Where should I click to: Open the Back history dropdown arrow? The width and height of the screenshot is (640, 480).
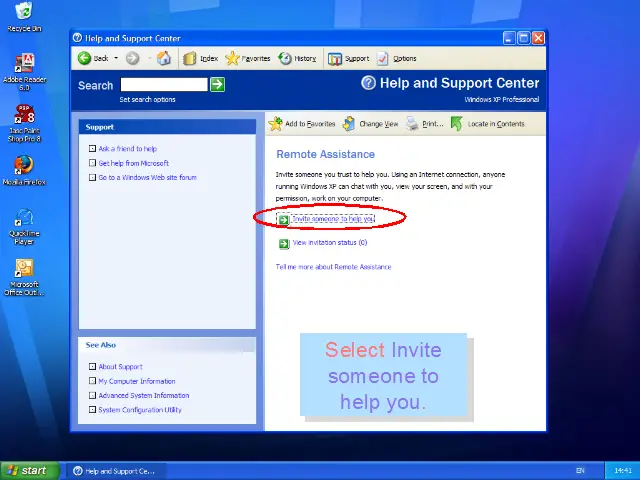[116, 58]
